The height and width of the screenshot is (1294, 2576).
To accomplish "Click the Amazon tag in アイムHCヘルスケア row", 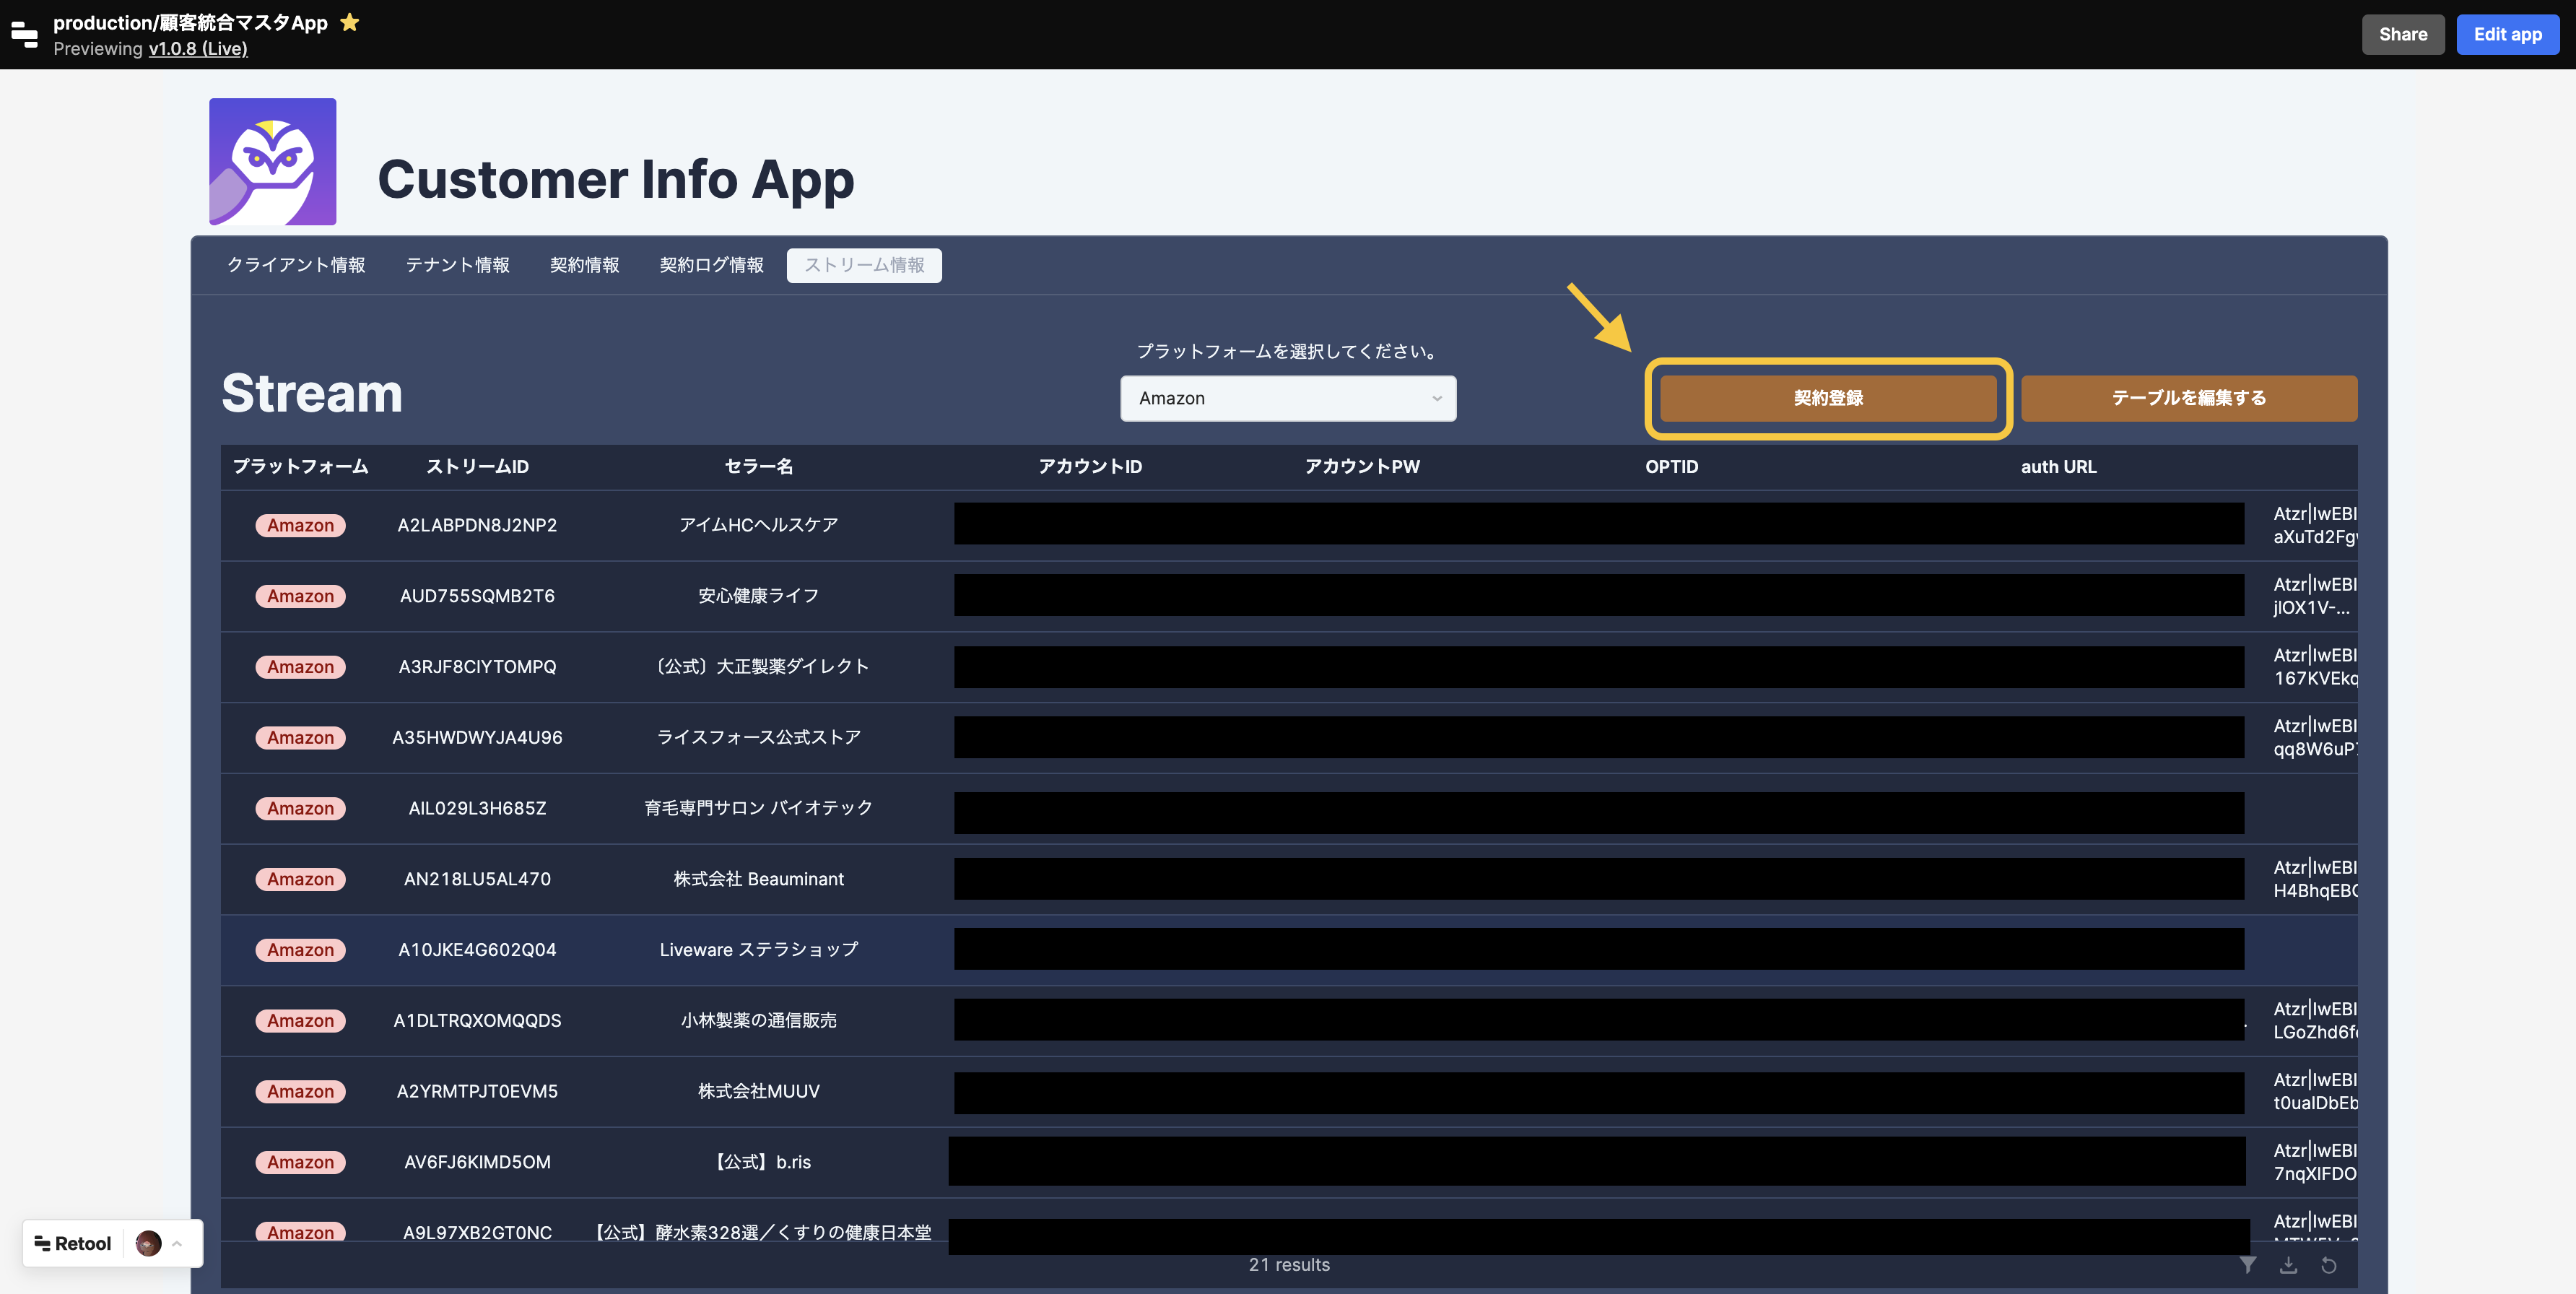I will 300,525.
